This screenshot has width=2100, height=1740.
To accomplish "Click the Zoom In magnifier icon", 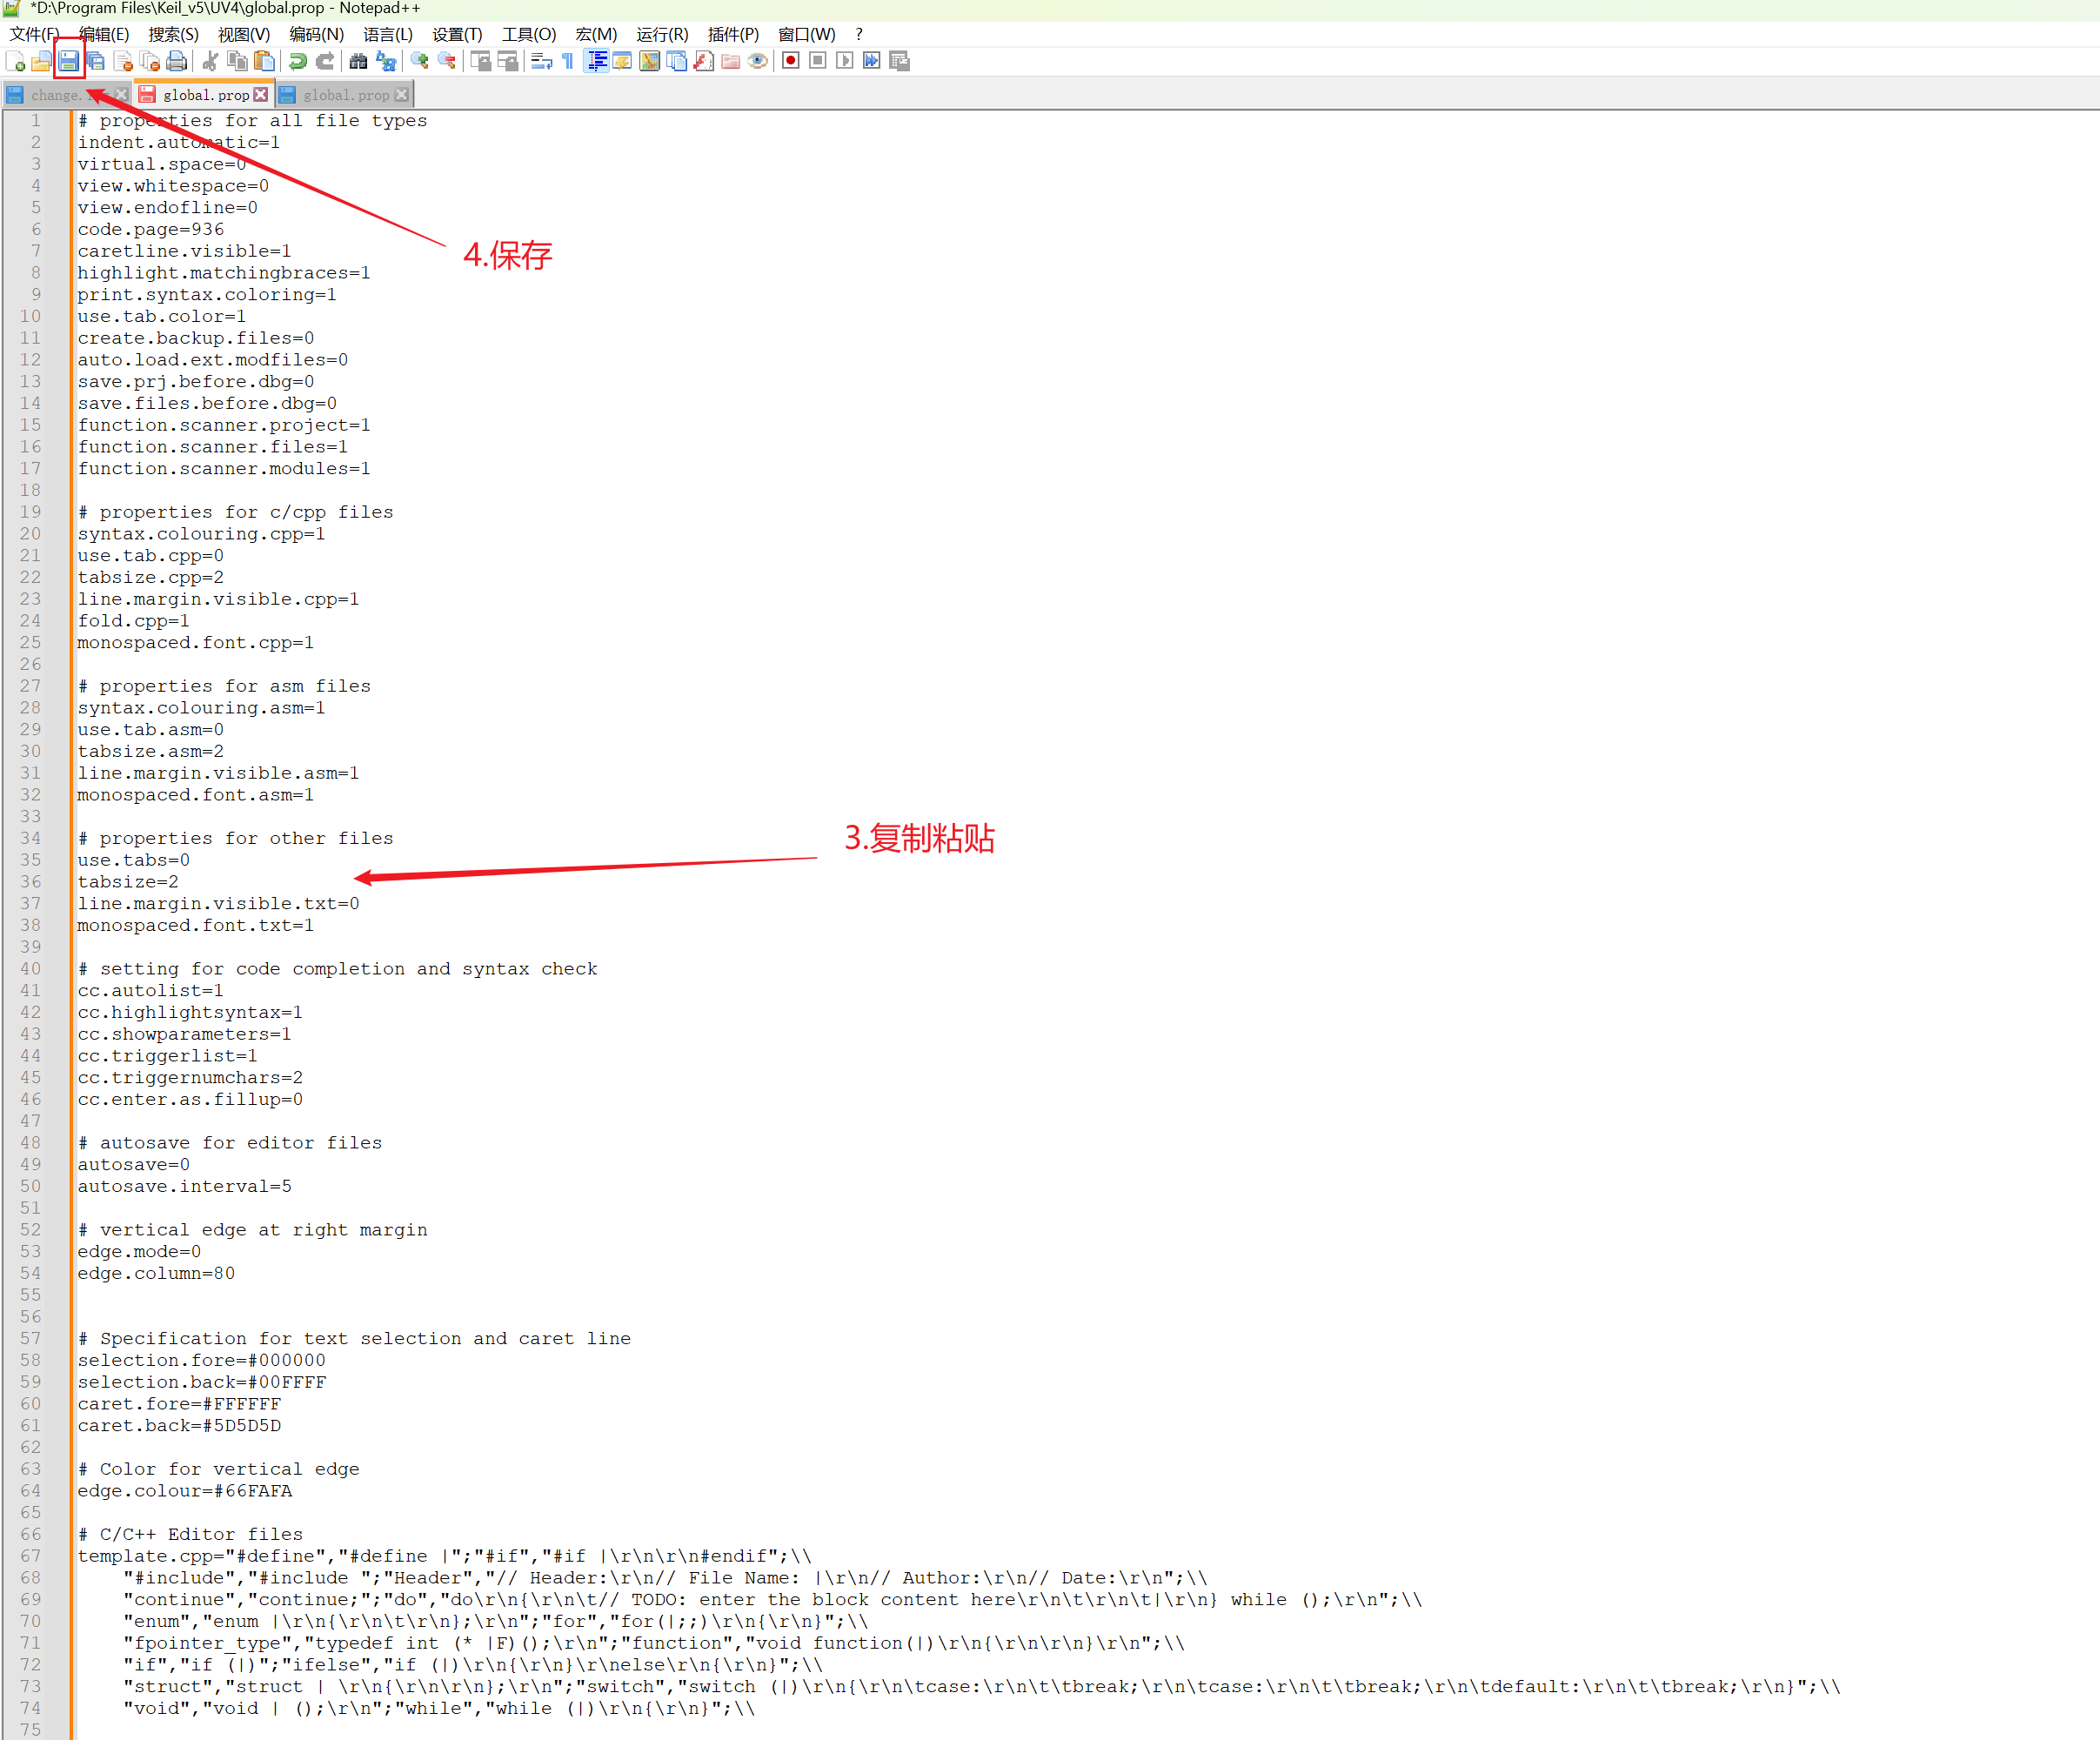I will click(419, 61).
